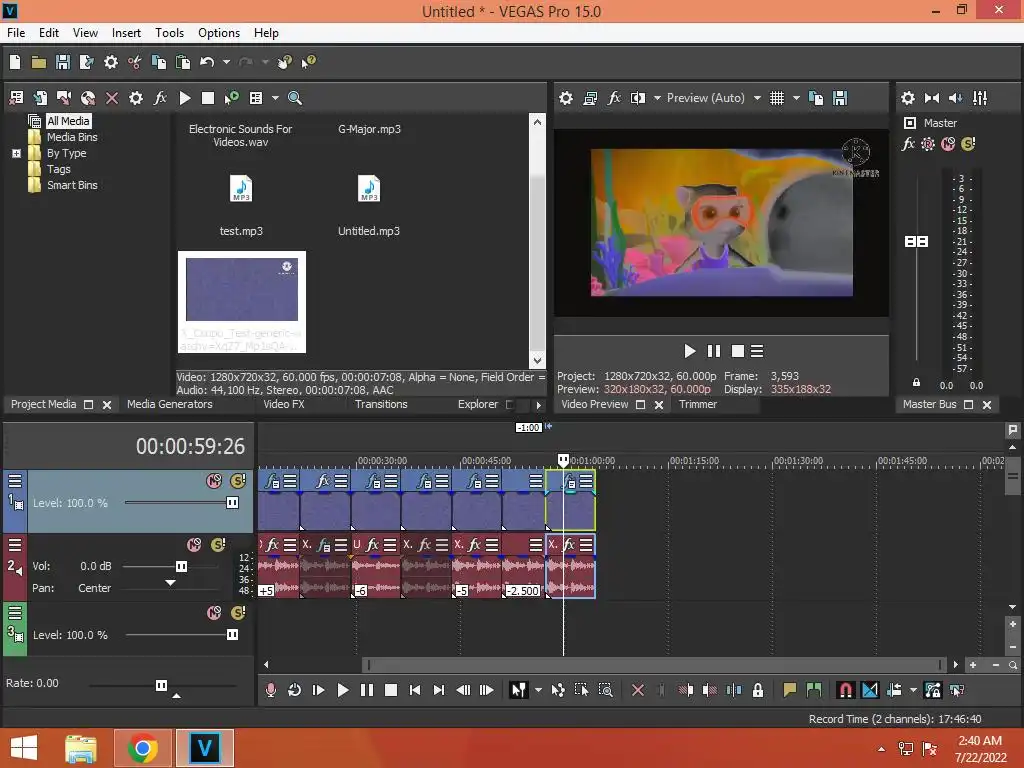Open track 1 hamburger menu

pos(15,481)
